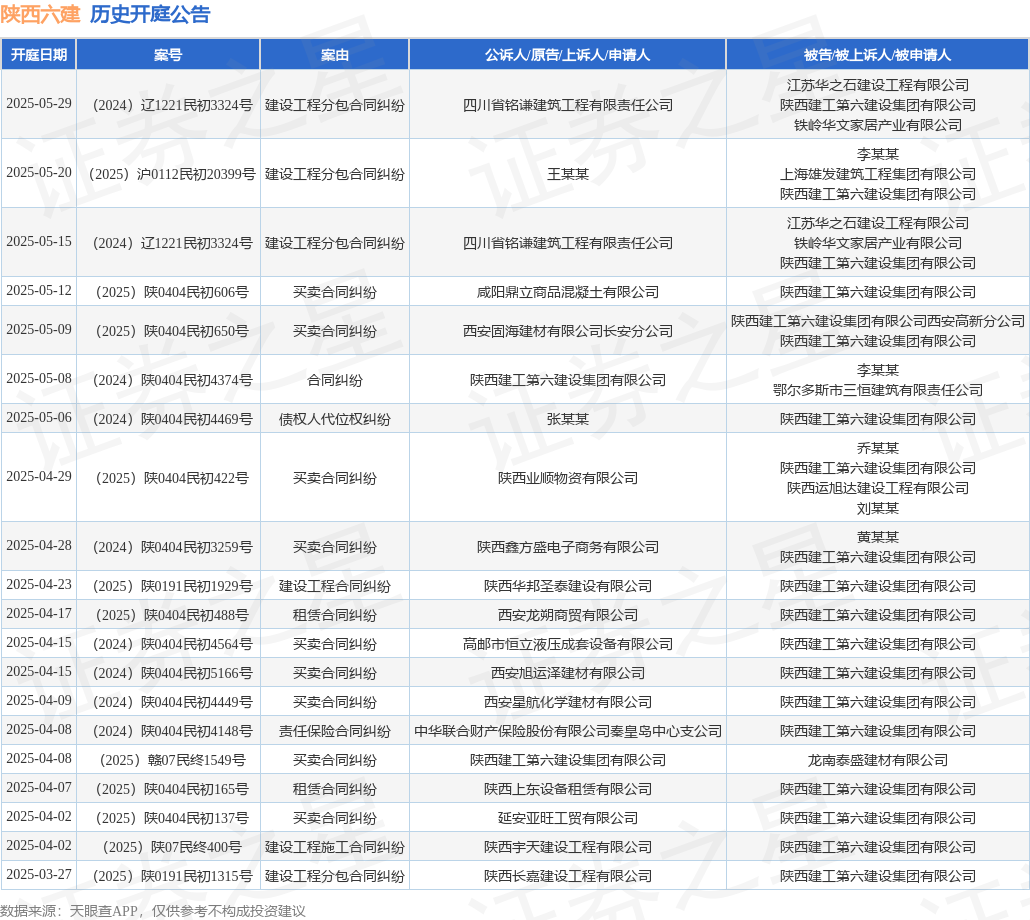Screen dimensions: 1030x920
Task: Click plaintiff 西安固海建材有限公司长安分公司
Action: [568, 331]
